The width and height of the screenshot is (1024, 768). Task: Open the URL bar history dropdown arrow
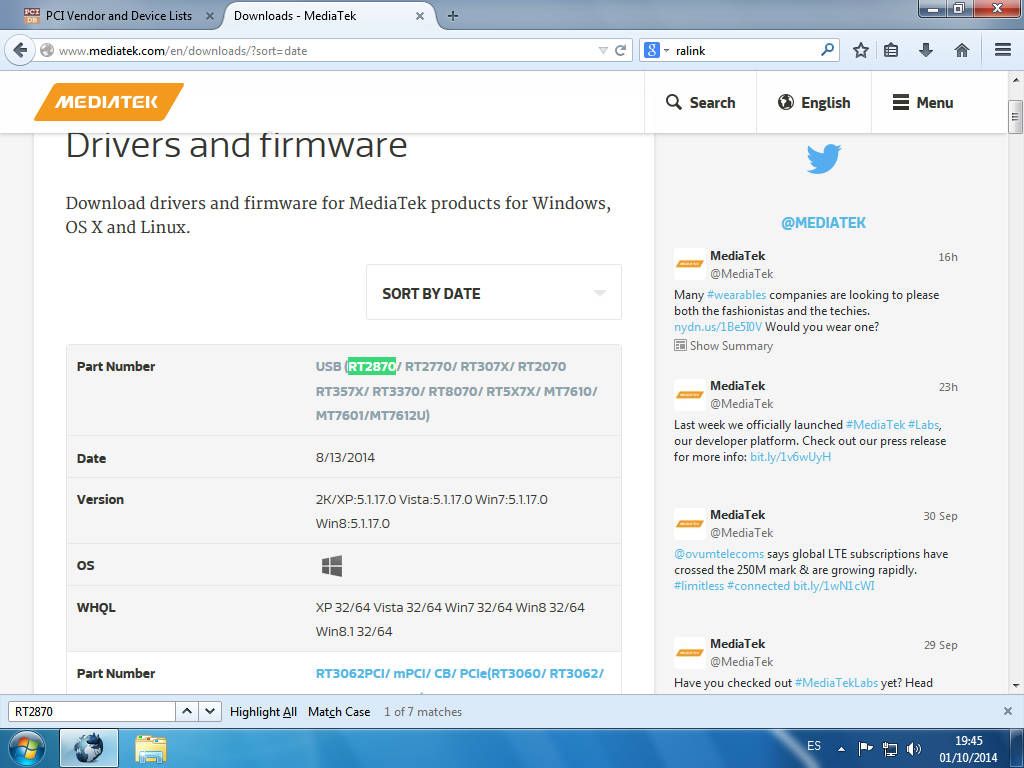603,50
